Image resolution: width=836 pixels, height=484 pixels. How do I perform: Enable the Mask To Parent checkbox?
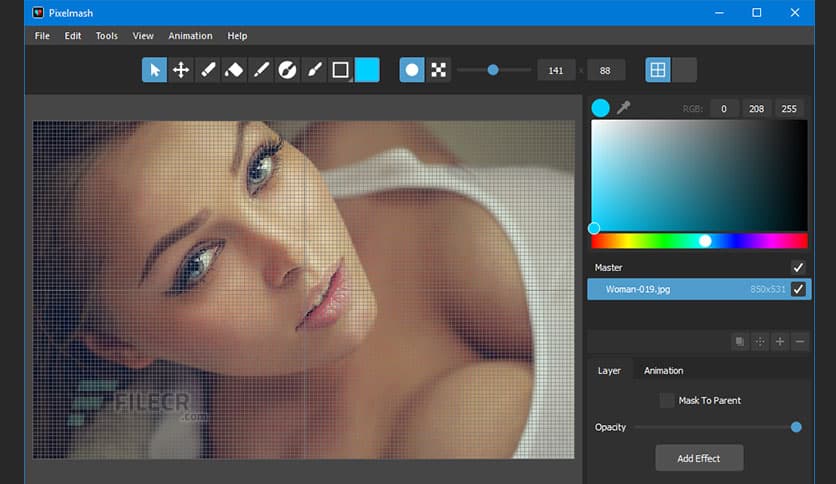tap(667, 401)
